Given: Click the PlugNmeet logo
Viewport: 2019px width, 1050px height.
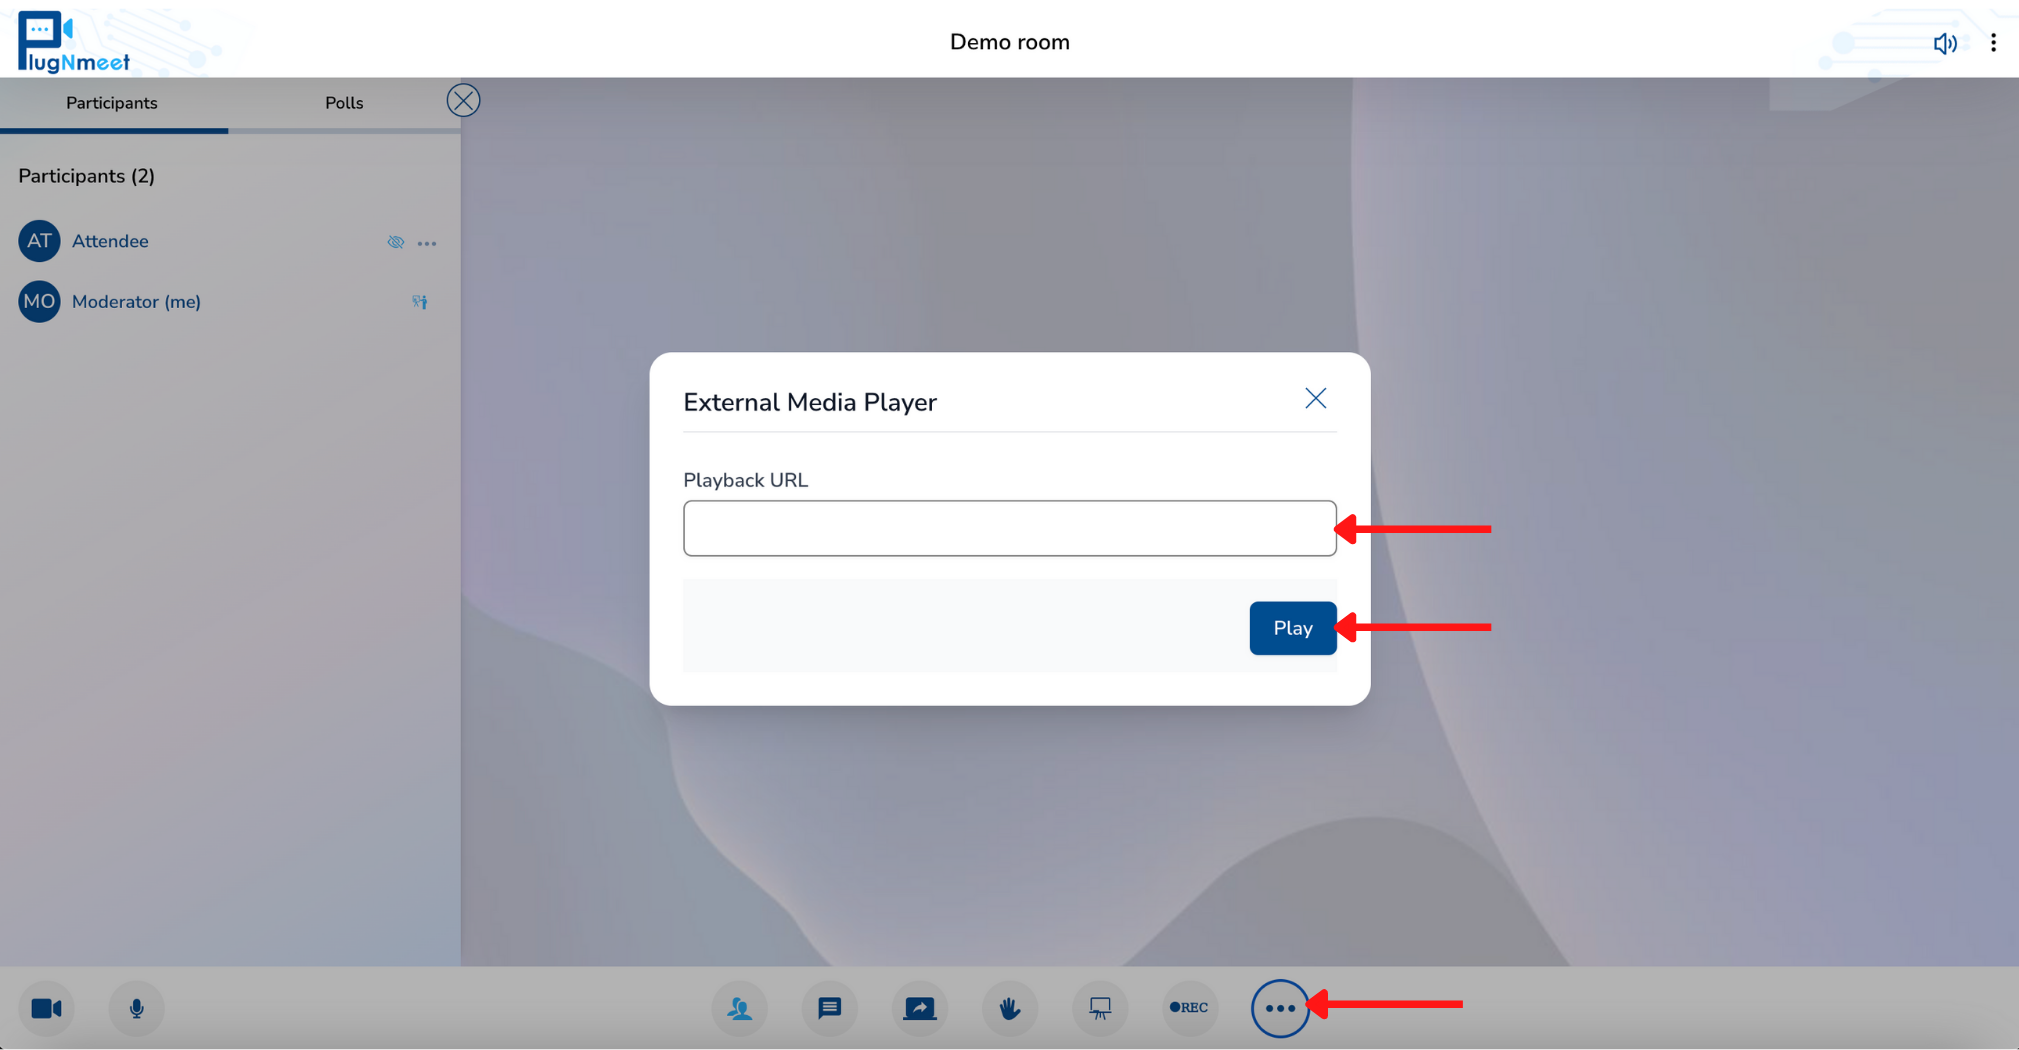Looking at the screenshot, I should coord(74,42).
